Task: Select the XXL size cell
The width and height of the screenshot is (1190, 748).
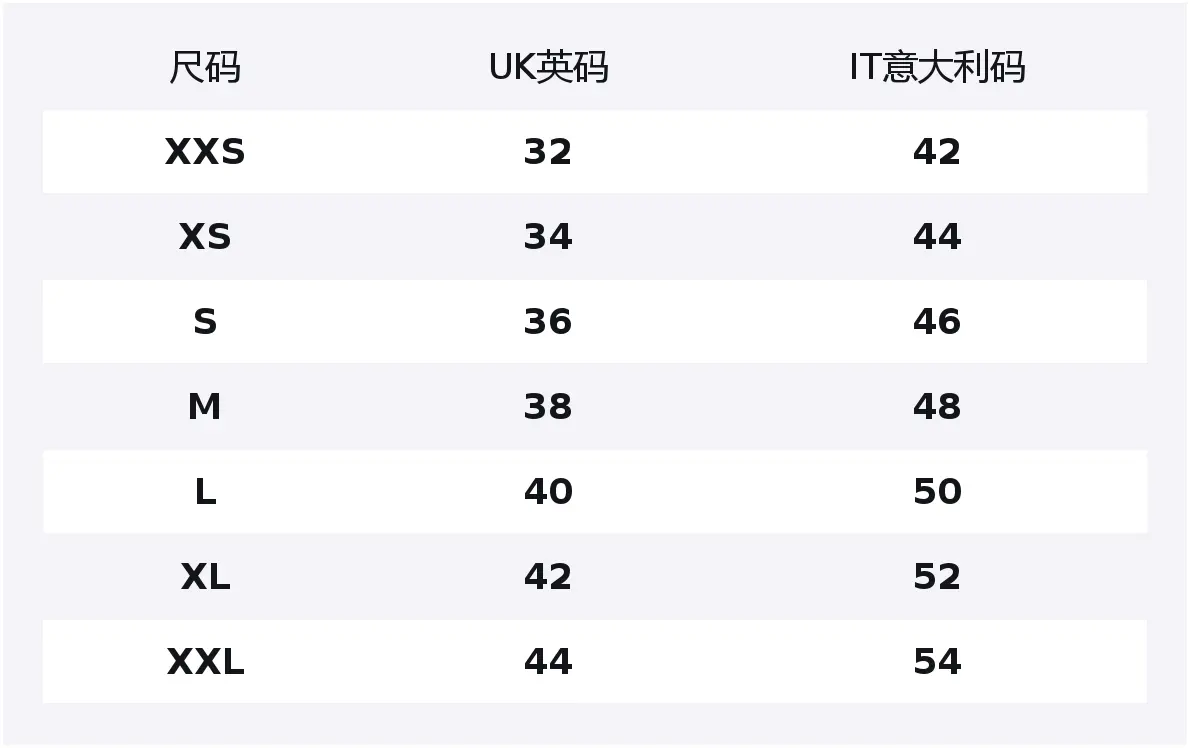Action: point(205,662)
